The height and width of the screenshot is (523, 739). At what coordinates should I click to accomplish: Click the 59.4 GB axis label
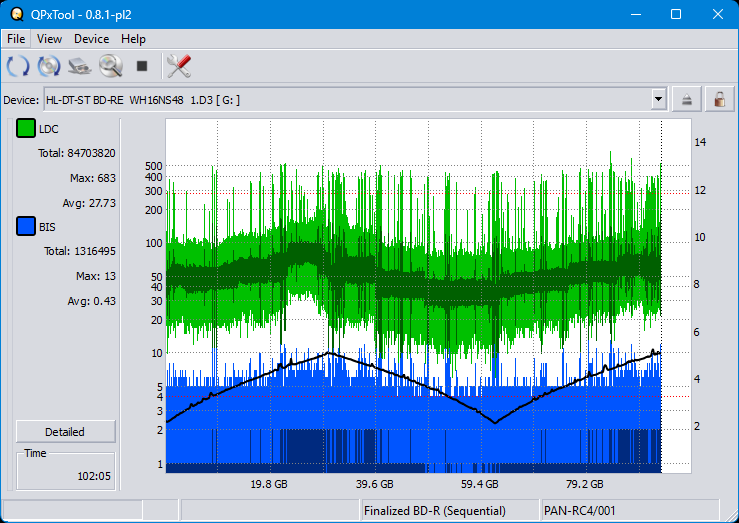[479, 484]
